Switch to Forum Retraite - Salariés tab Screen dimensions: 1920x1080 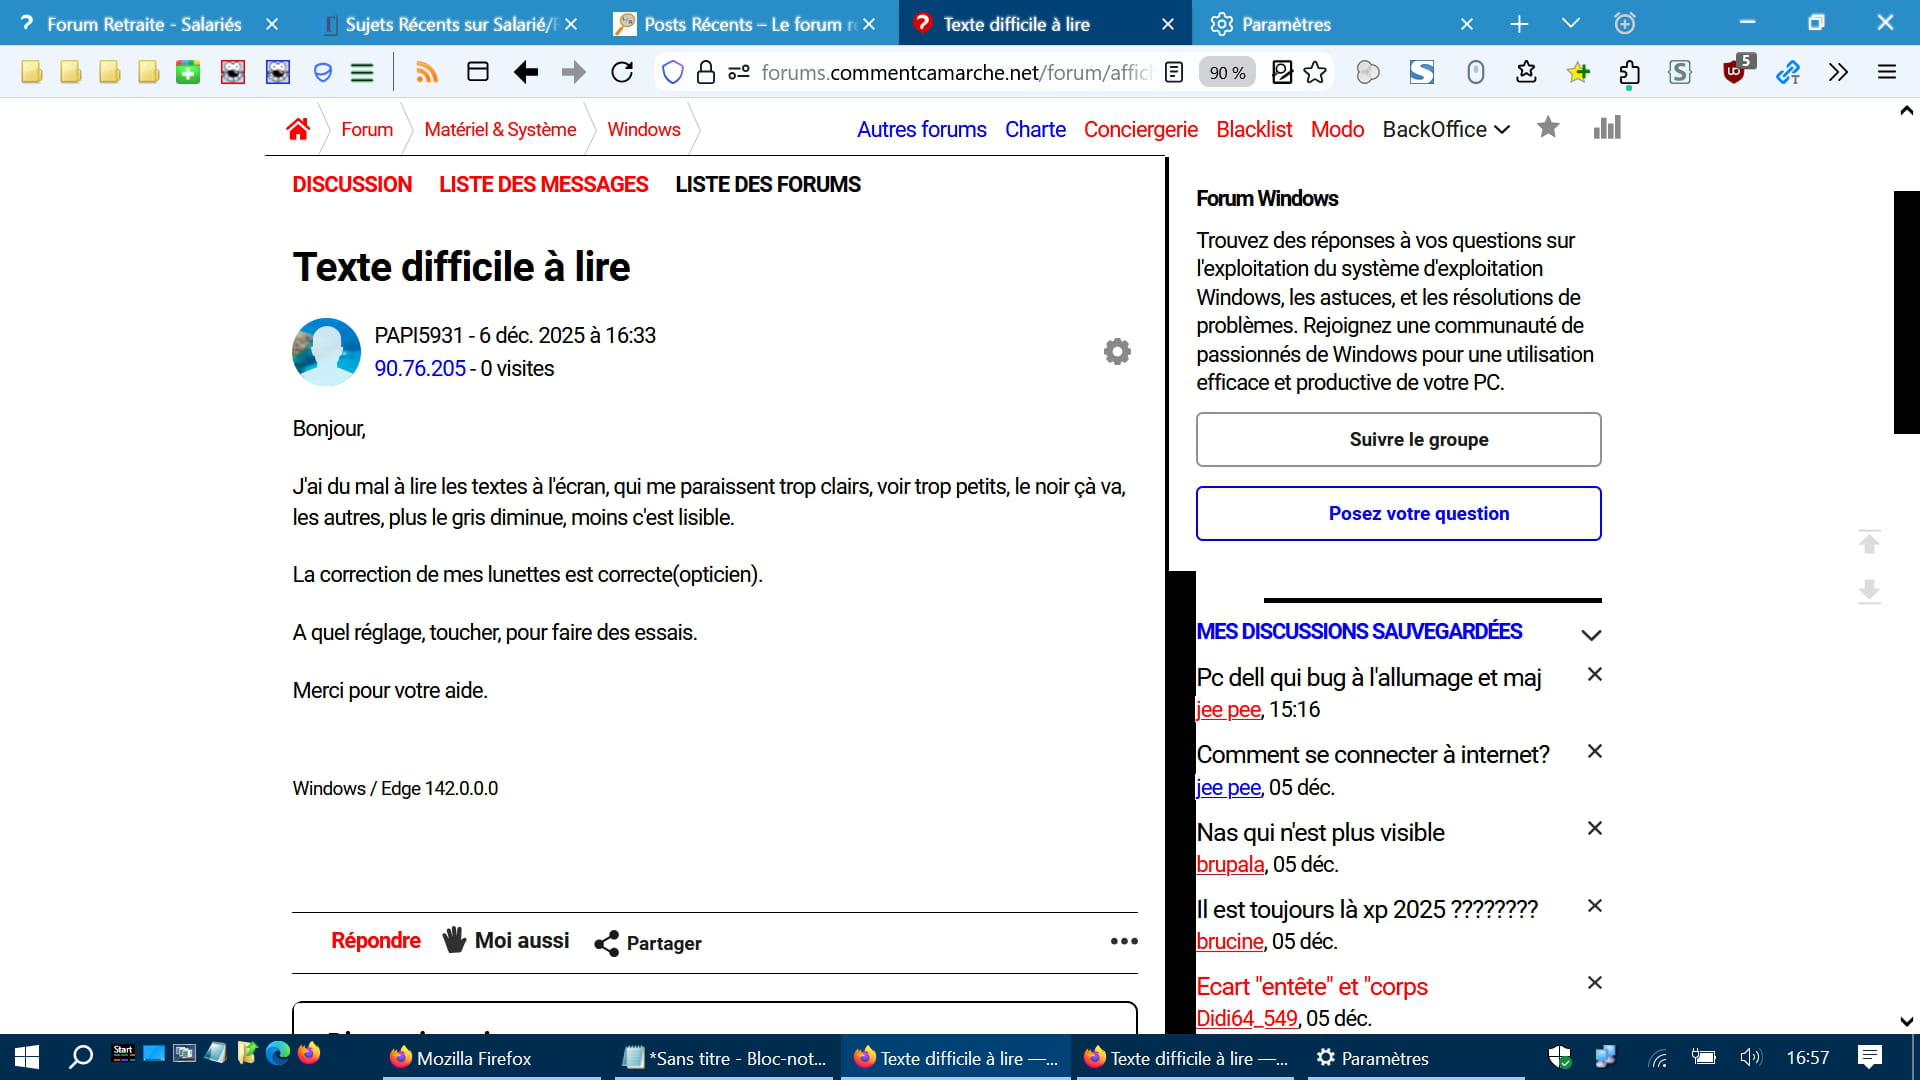pyautogui.click(x=144, y=24)
